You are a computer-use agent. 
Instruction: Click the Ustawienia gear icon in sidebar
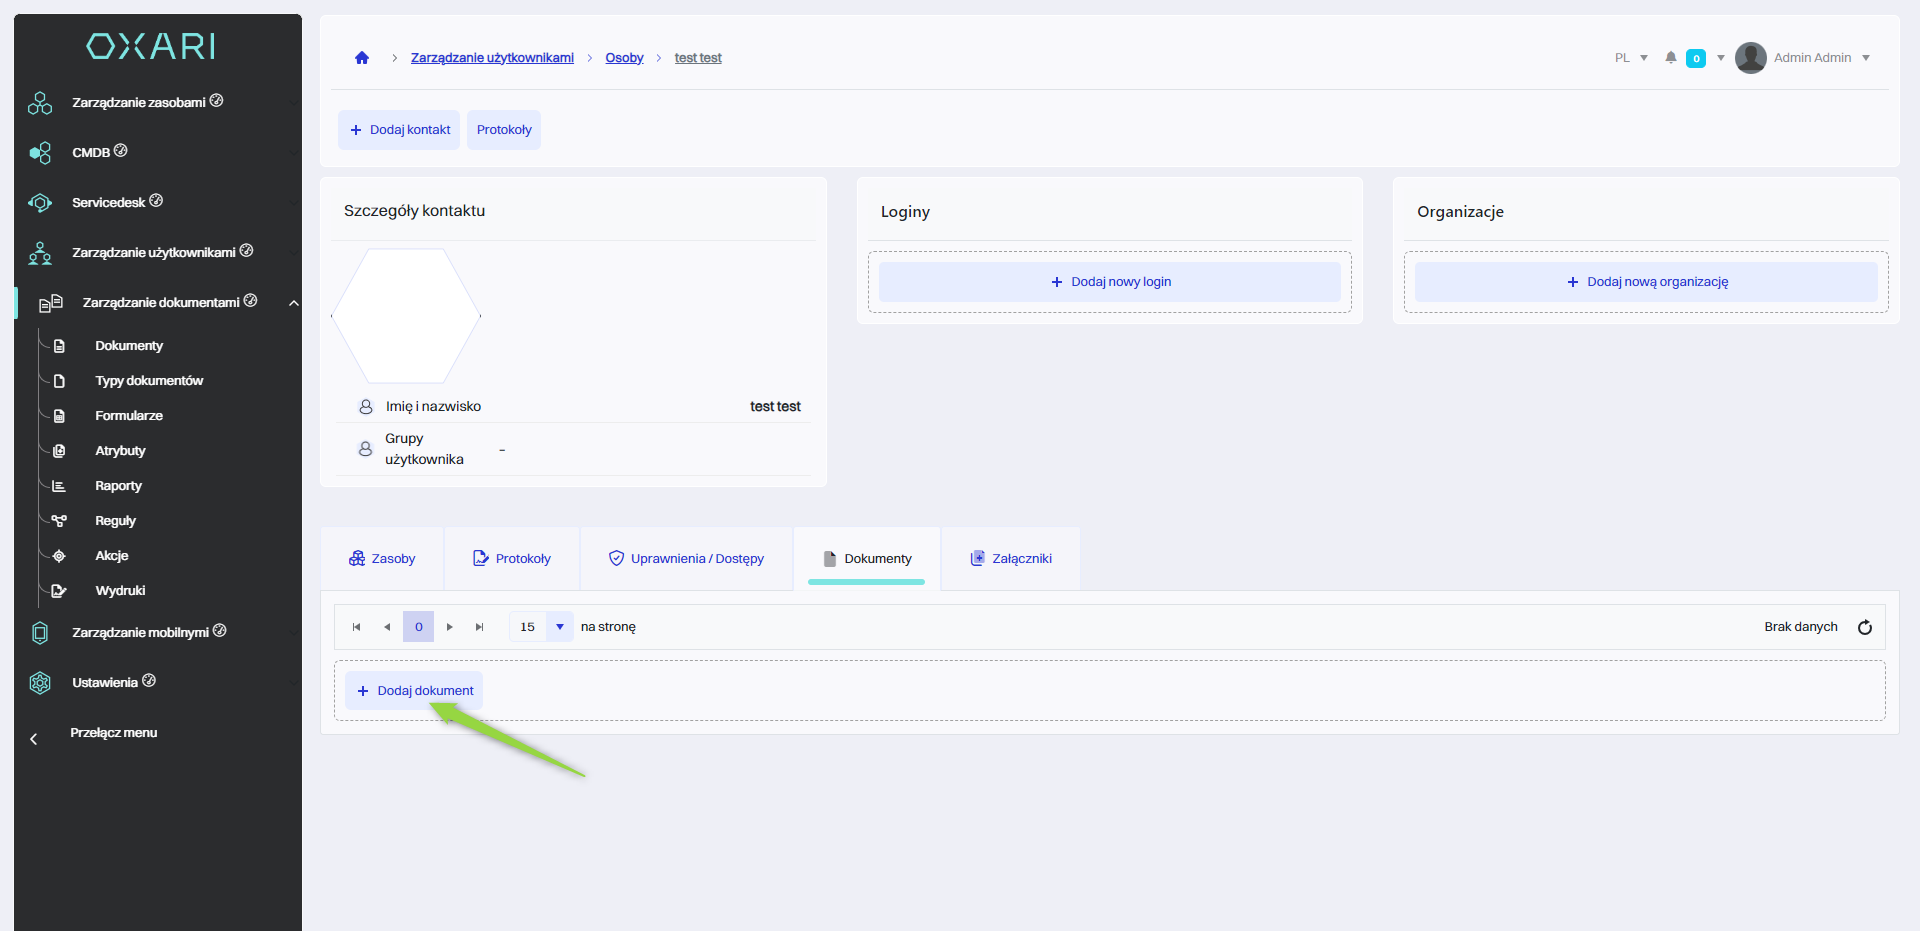point(40,683)
